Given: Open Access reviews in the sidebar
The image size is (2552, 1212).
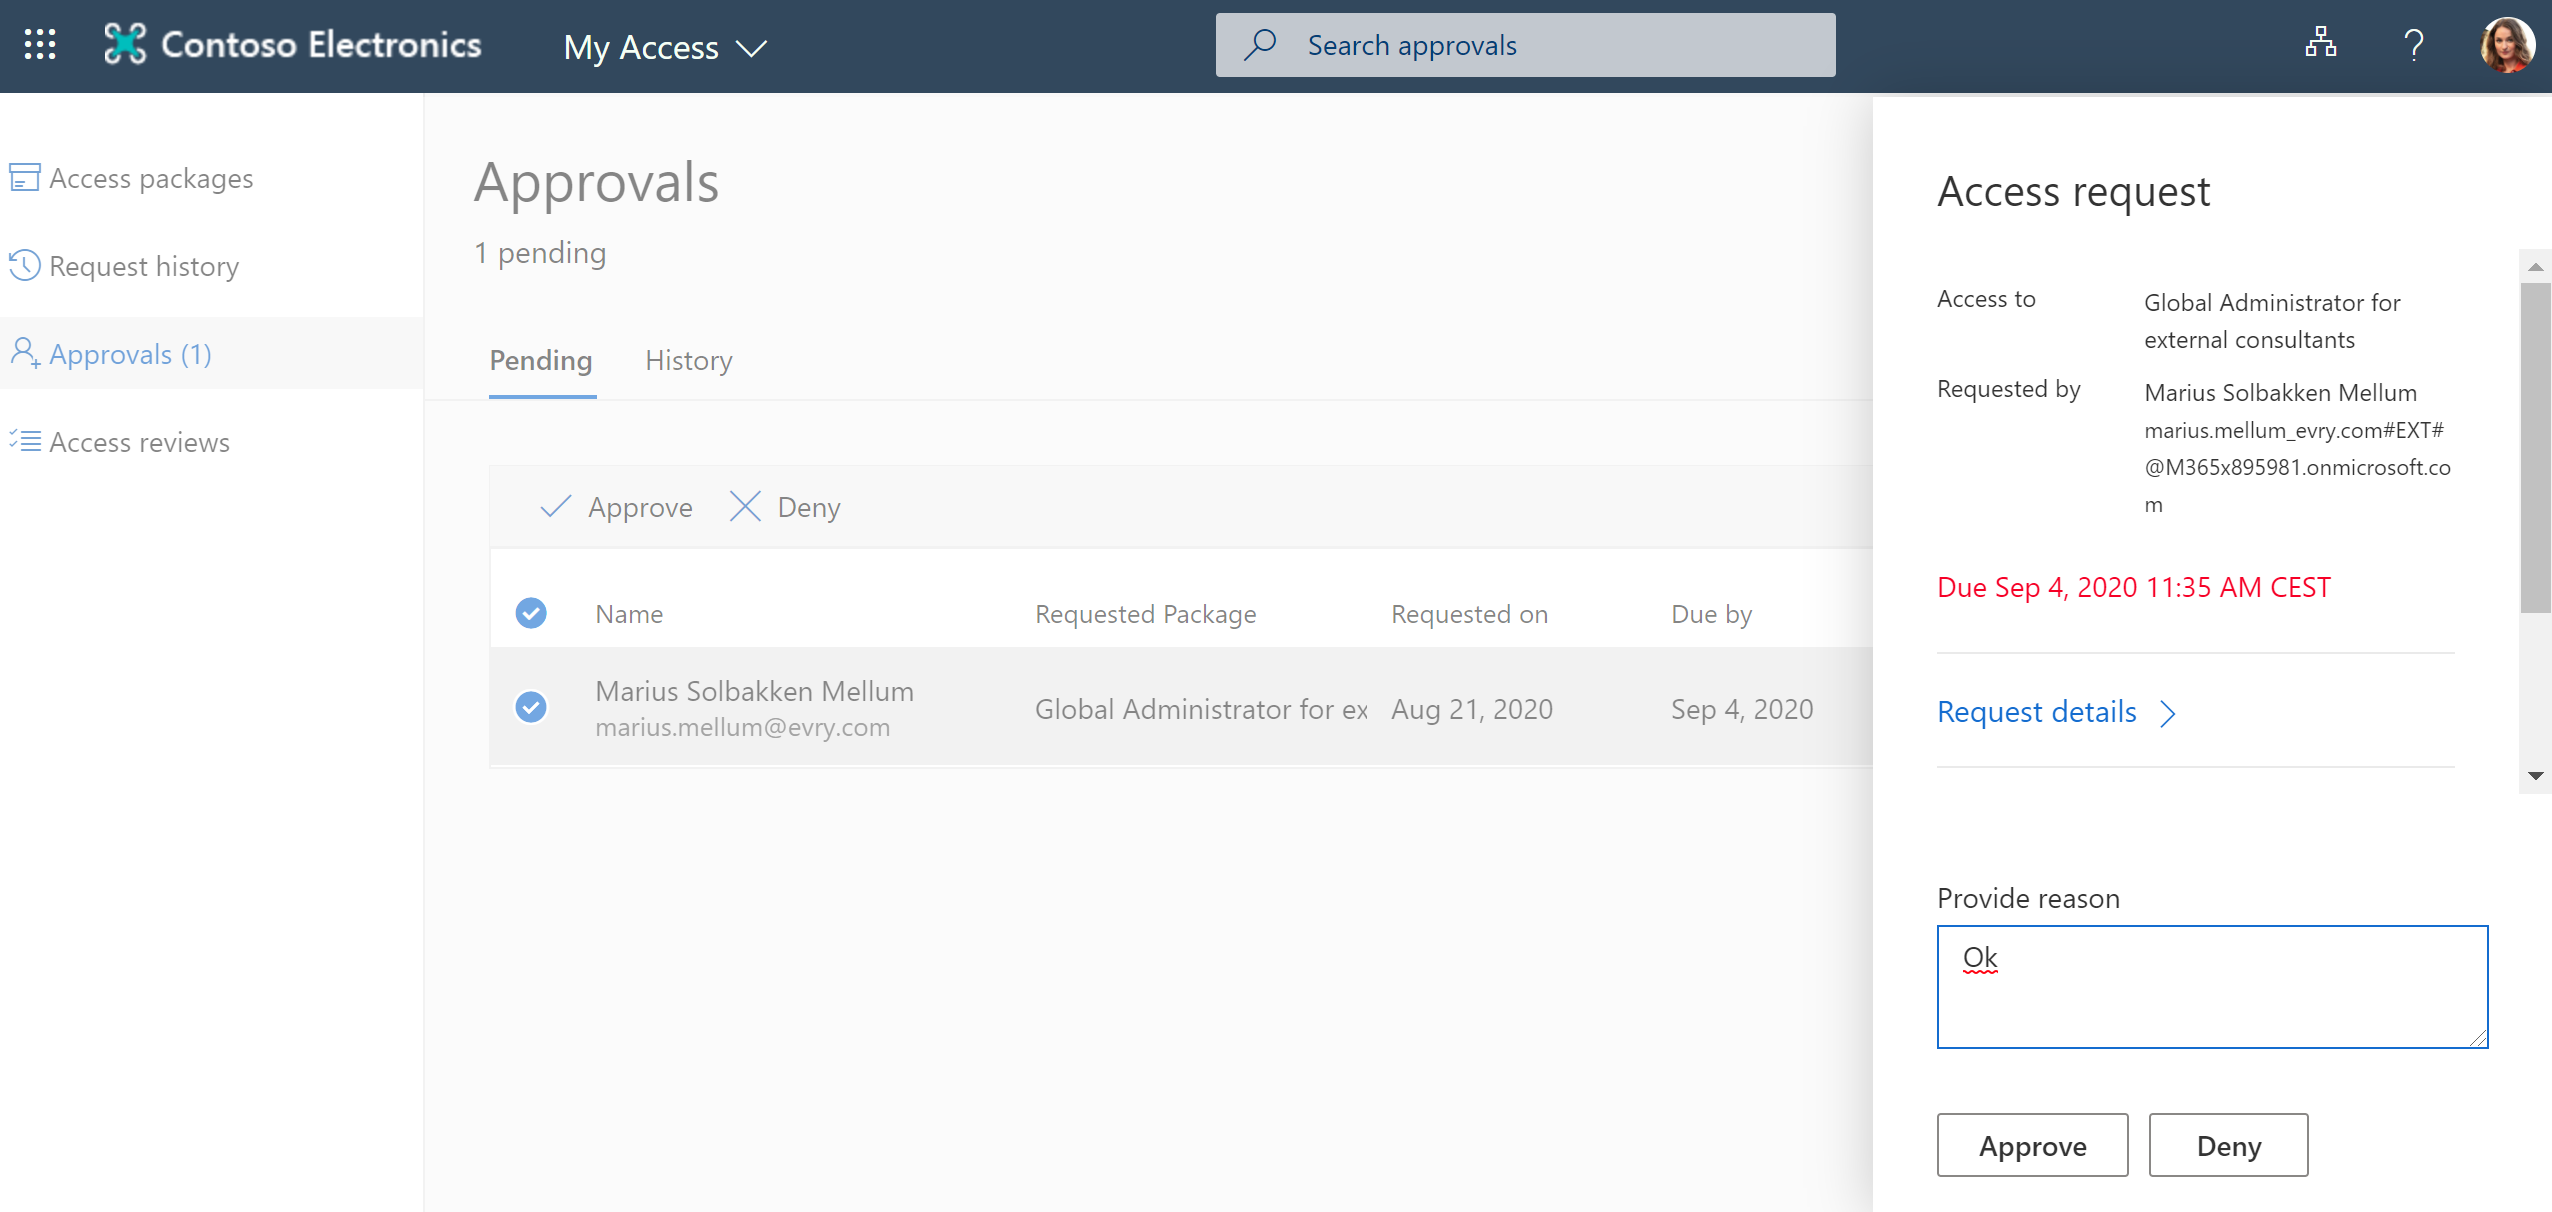Looking at the screenshot, I should click(x=140, y=442).
